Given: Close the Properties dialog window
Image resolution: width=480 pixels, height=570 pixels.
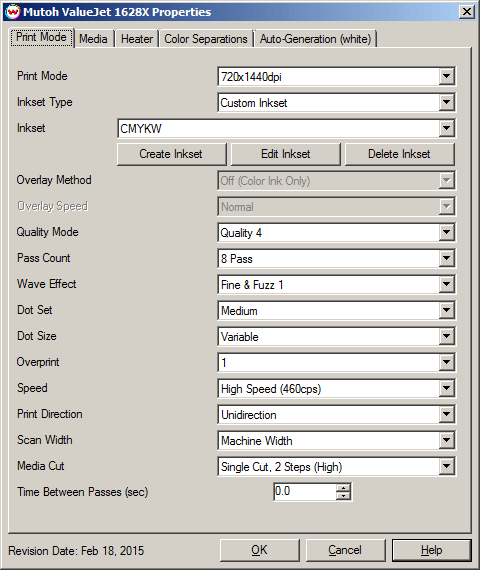Looking at the screenshot, I should [x=467, y=12].
